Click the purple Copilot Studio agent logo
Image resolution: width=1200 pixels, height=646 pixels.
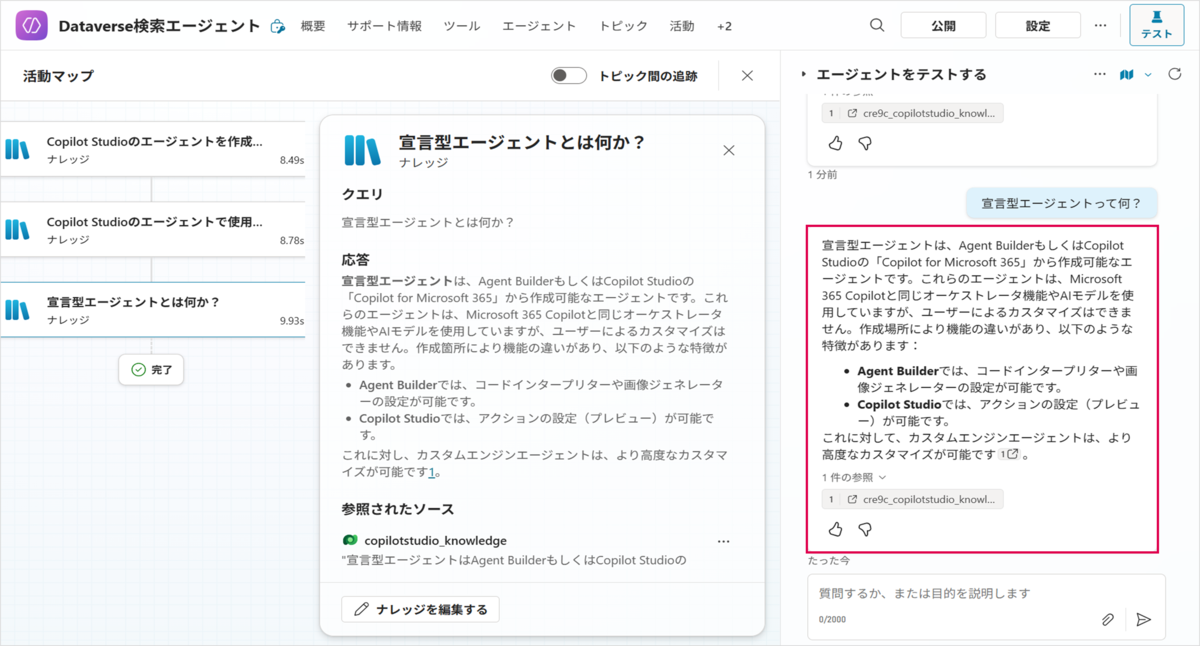click(x=32, y=25)
